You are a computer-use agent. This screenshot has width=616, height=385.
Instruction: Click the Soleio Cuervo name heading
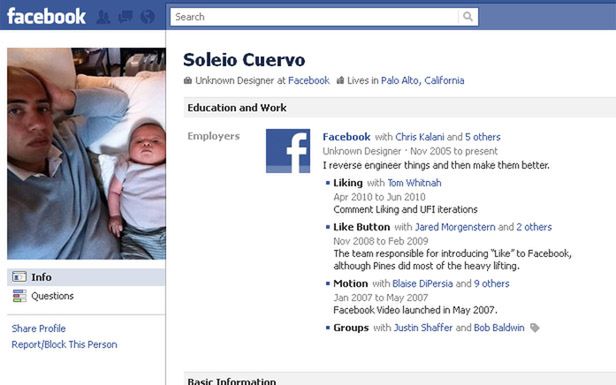pyautogui.click(x=244, y=60)
